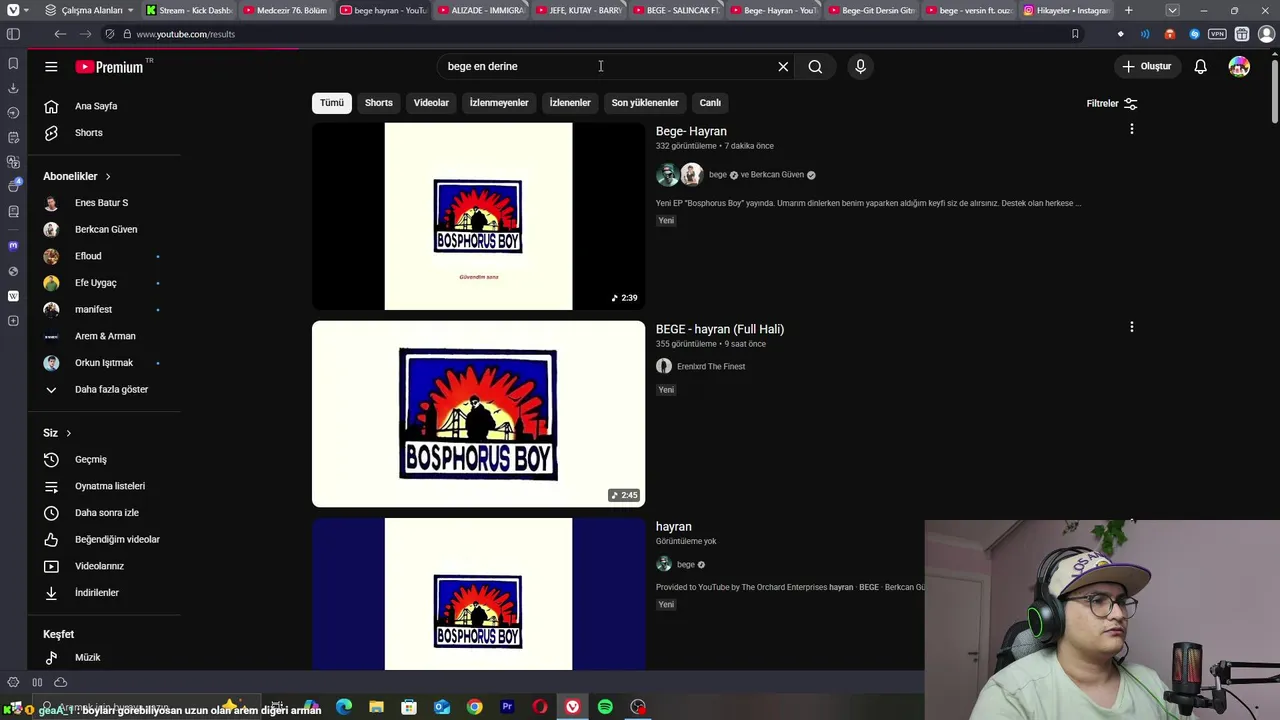Open the manifest subscription
This screenshot has height=720, width=1280.
93,310
